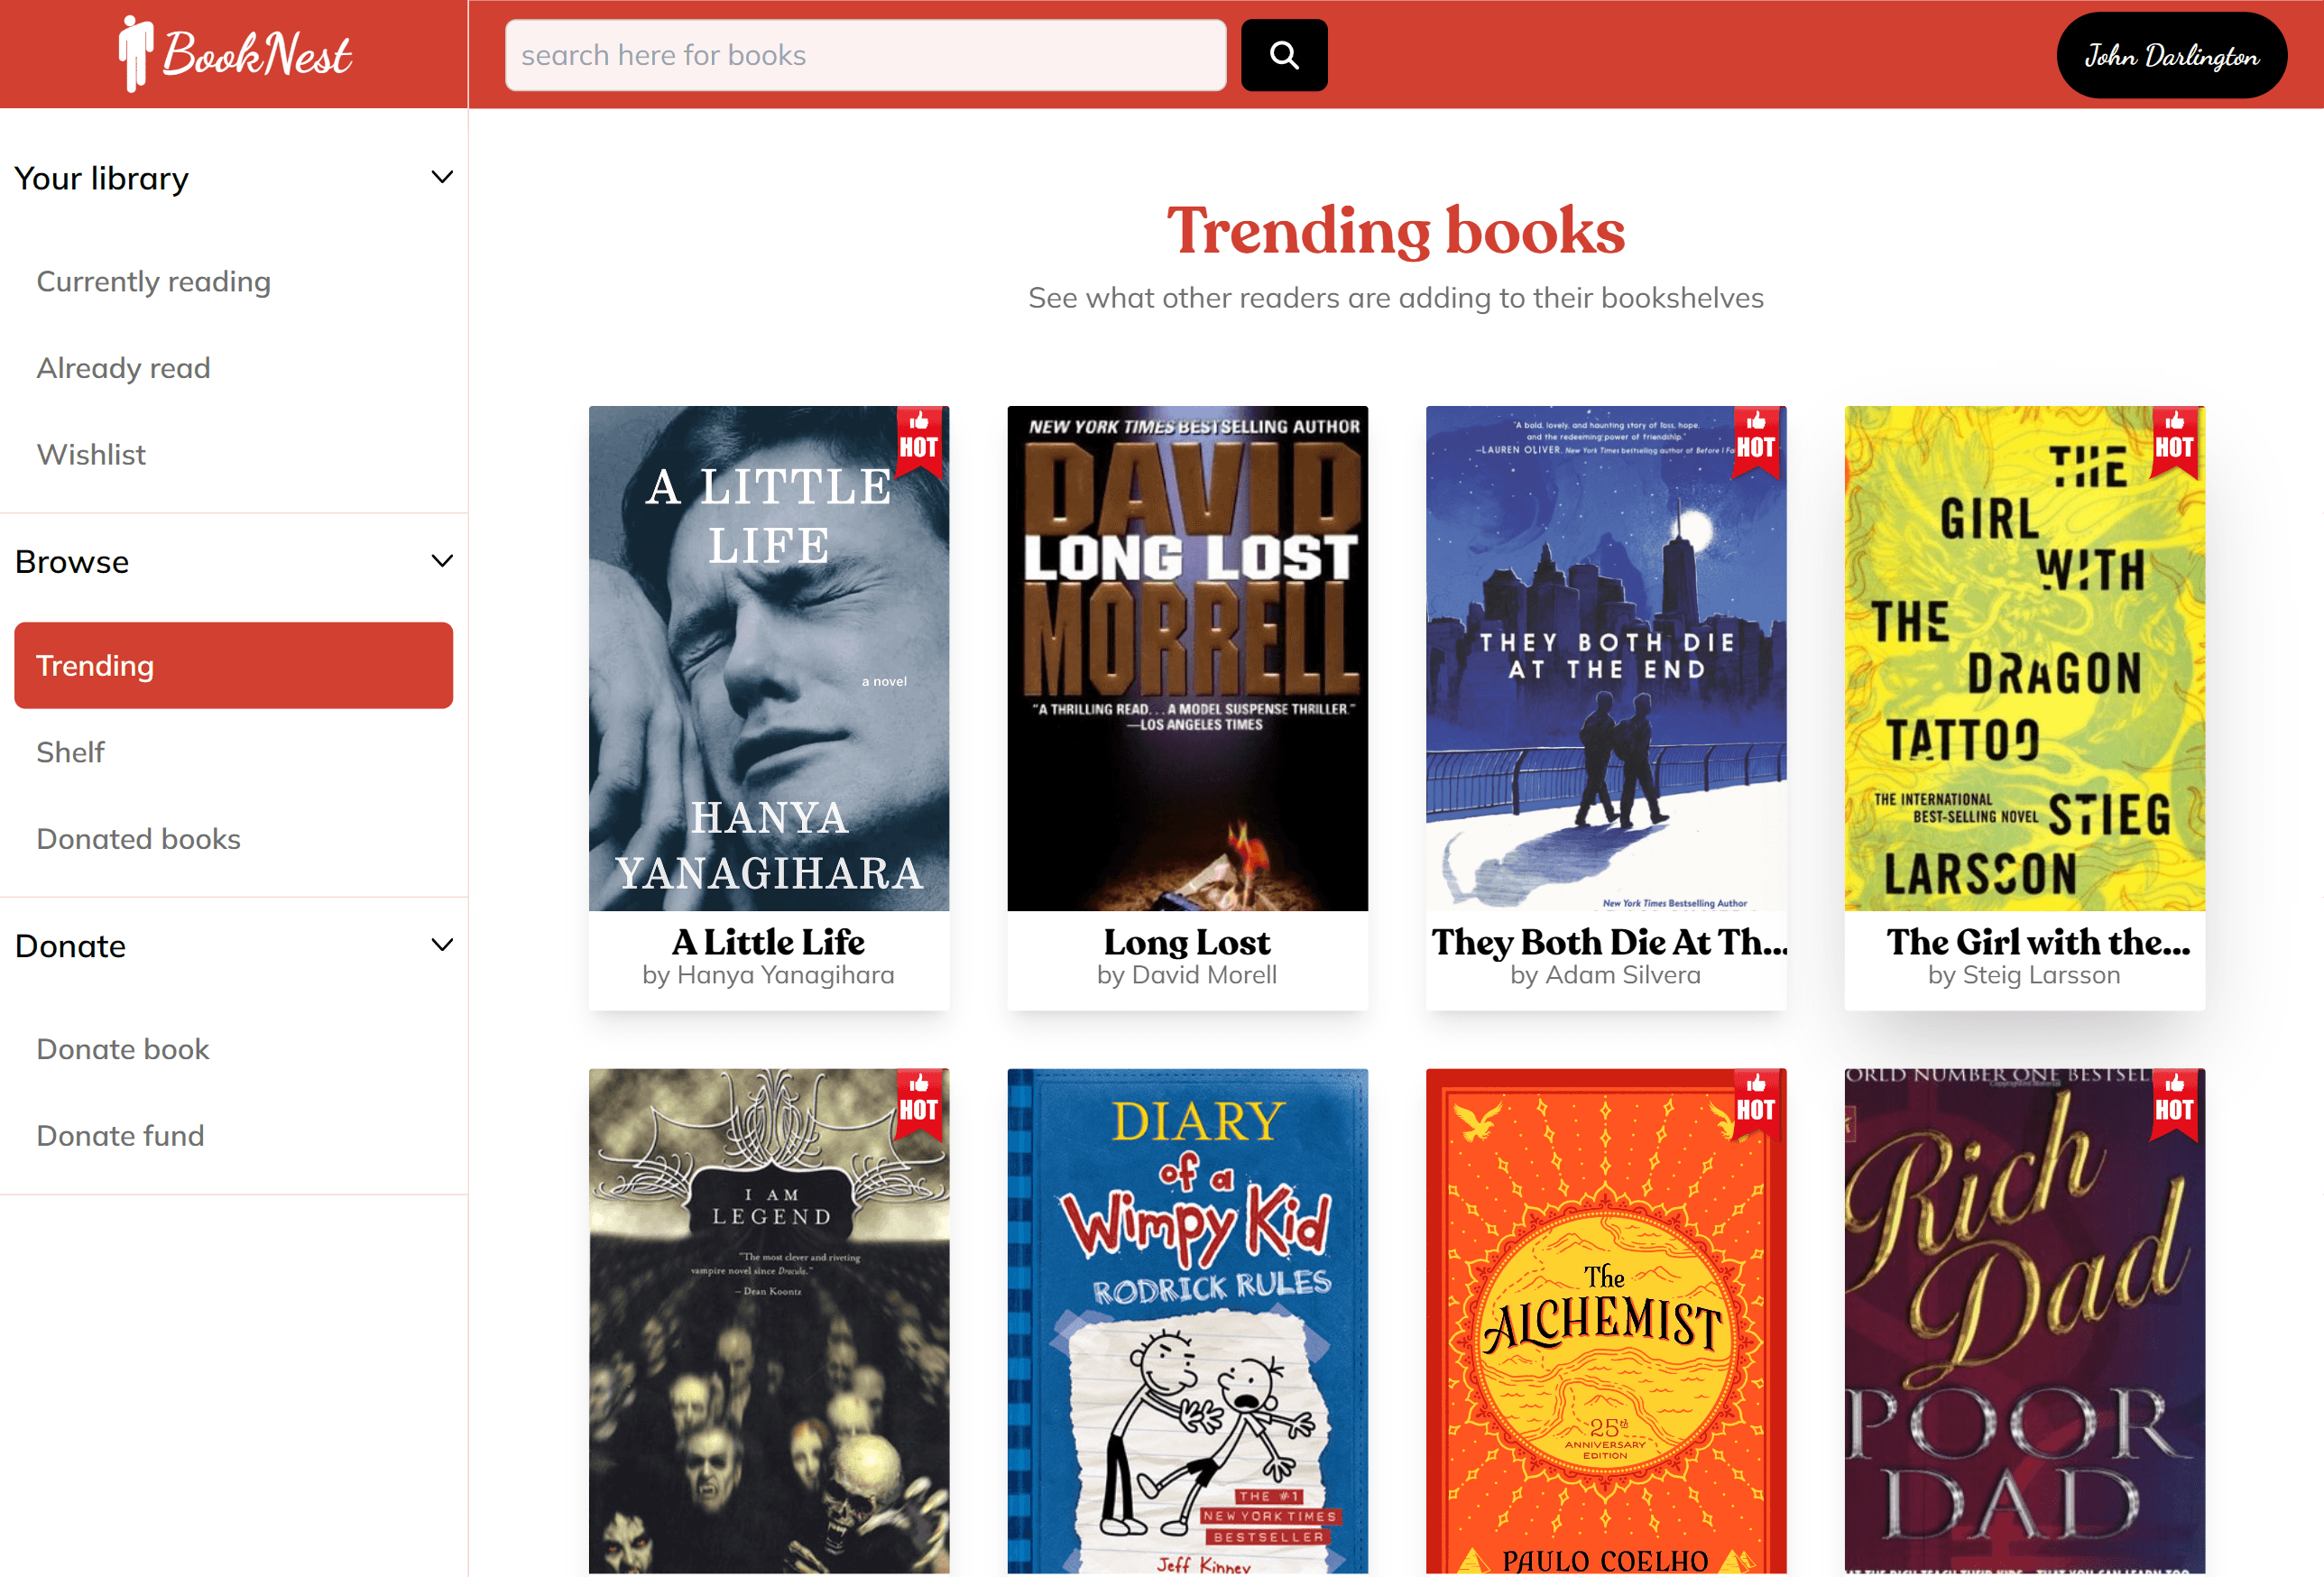This screenshot has height=1577, width=2324.
Task: Open Diary of a Wimpy Kid cover
Action: (1187, 1320)
